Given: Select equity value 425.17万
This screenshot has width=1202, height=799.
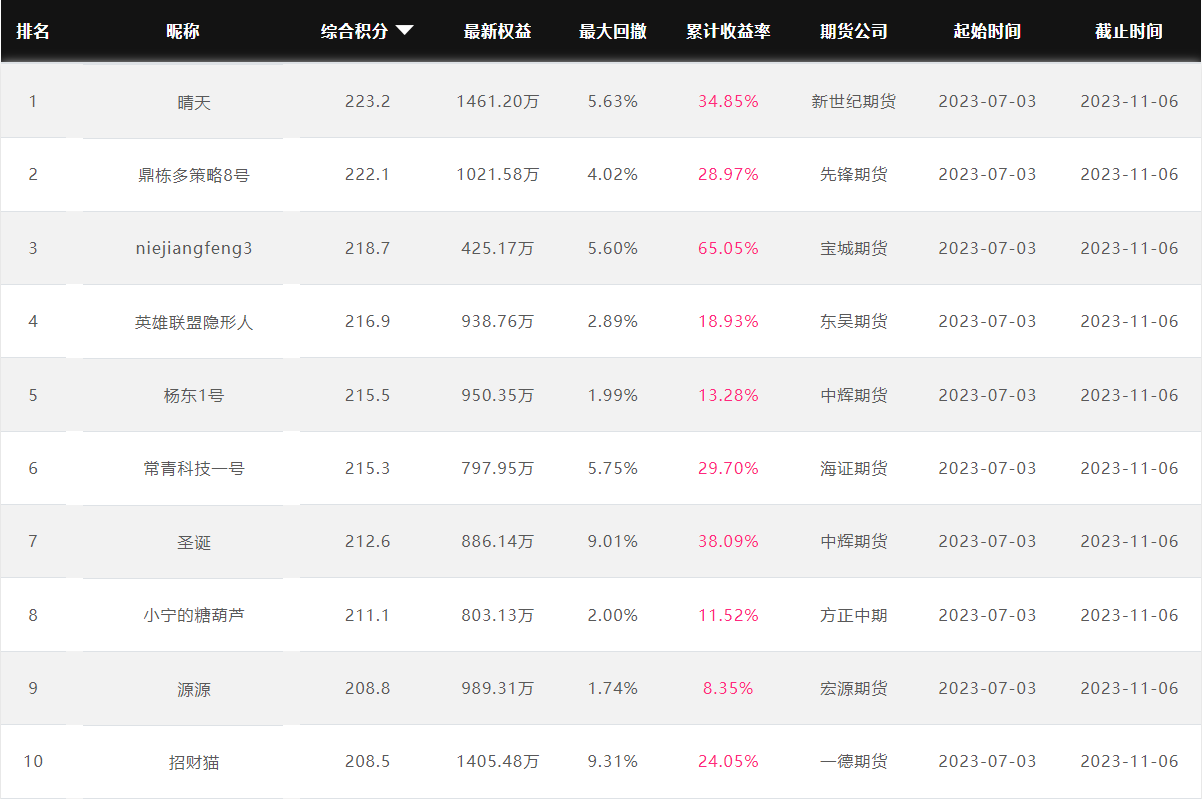Looking at the screenshot, I should (498, 248).
